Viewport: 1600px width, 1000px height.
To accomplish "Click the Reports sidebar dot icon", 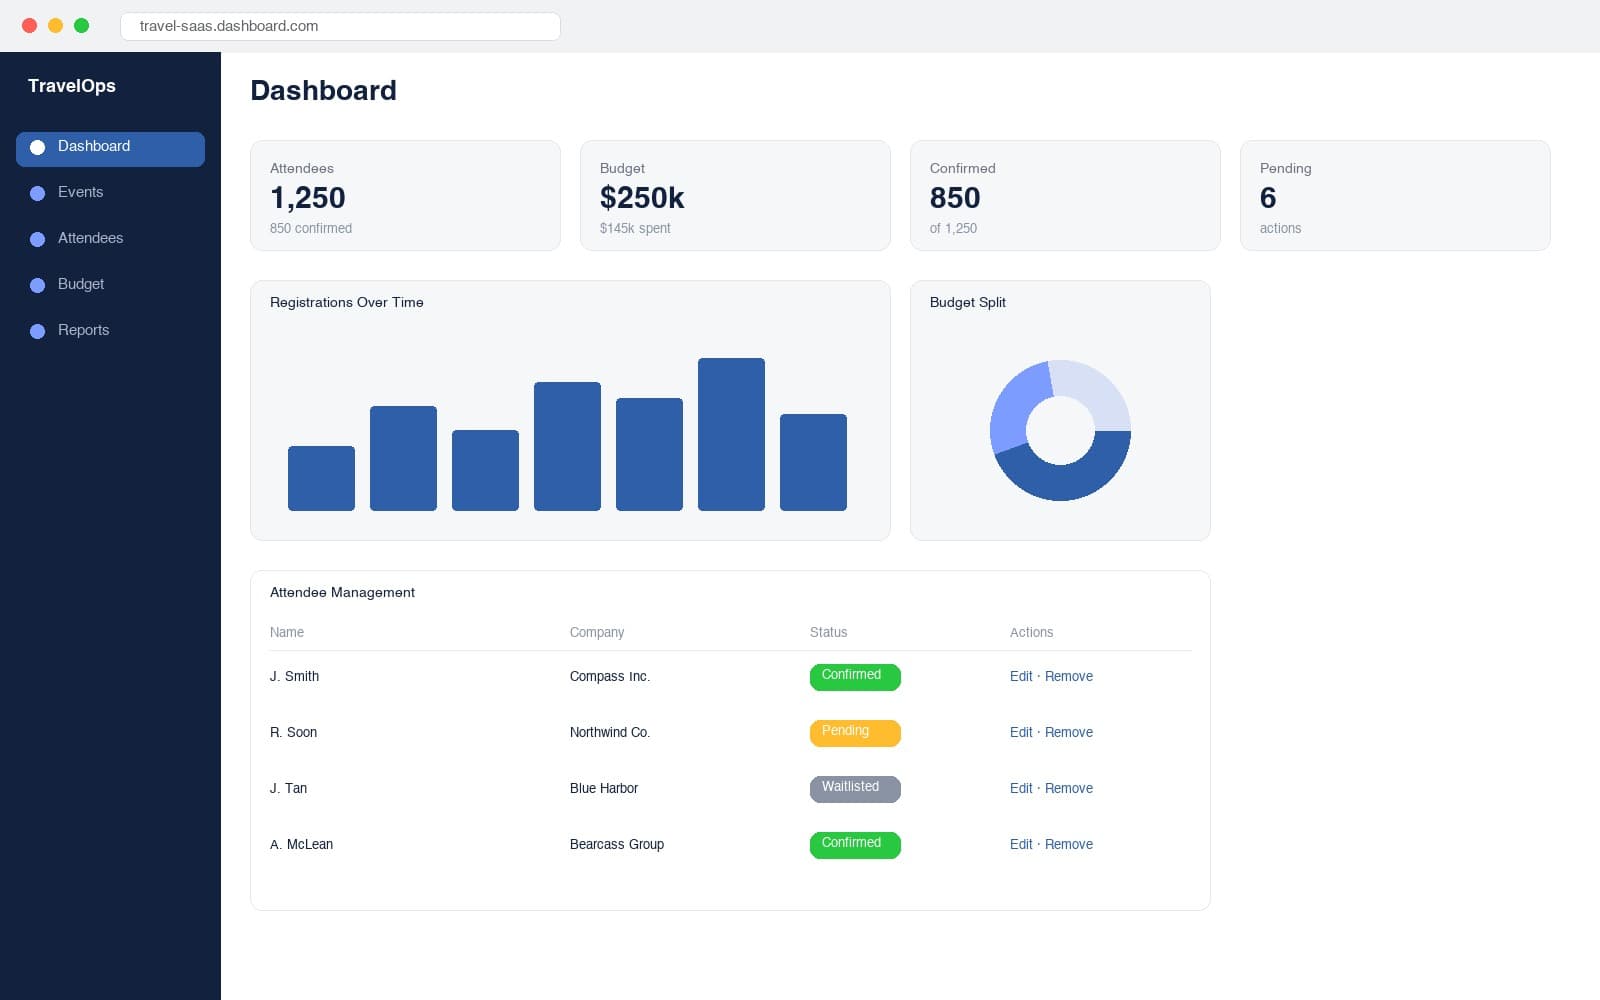I will click(38, 332).
